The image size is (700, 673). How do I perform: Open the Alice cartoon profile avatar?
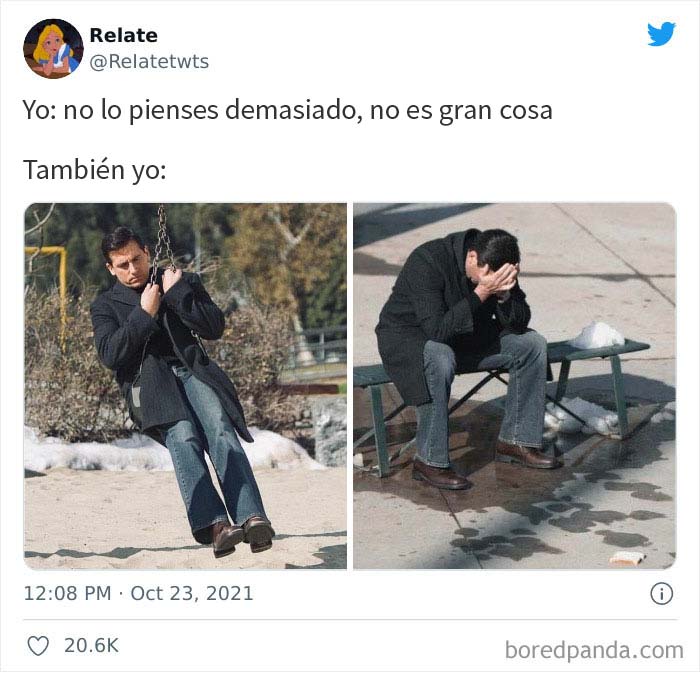click(54, 49)
